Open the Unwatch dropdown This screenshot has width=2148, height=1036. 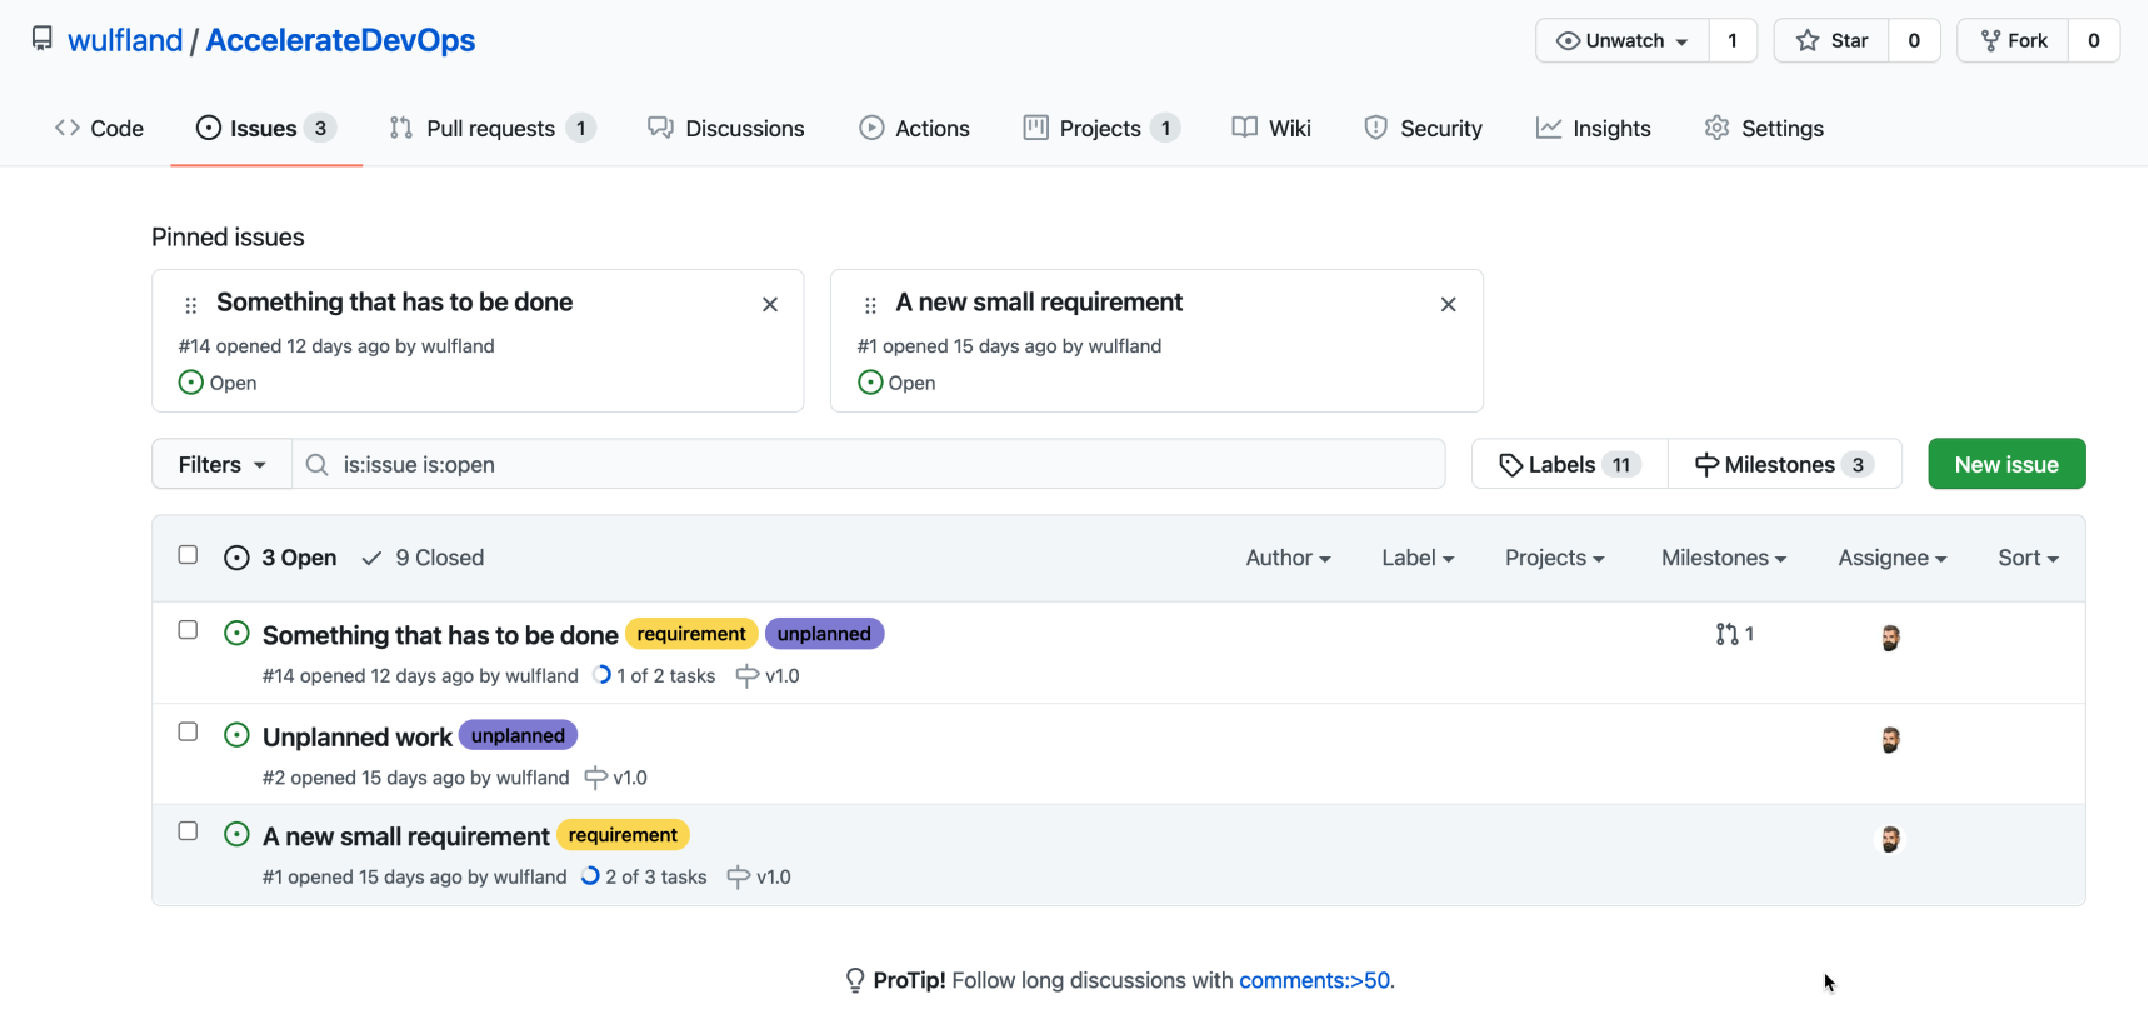[x=1622, y=41]
